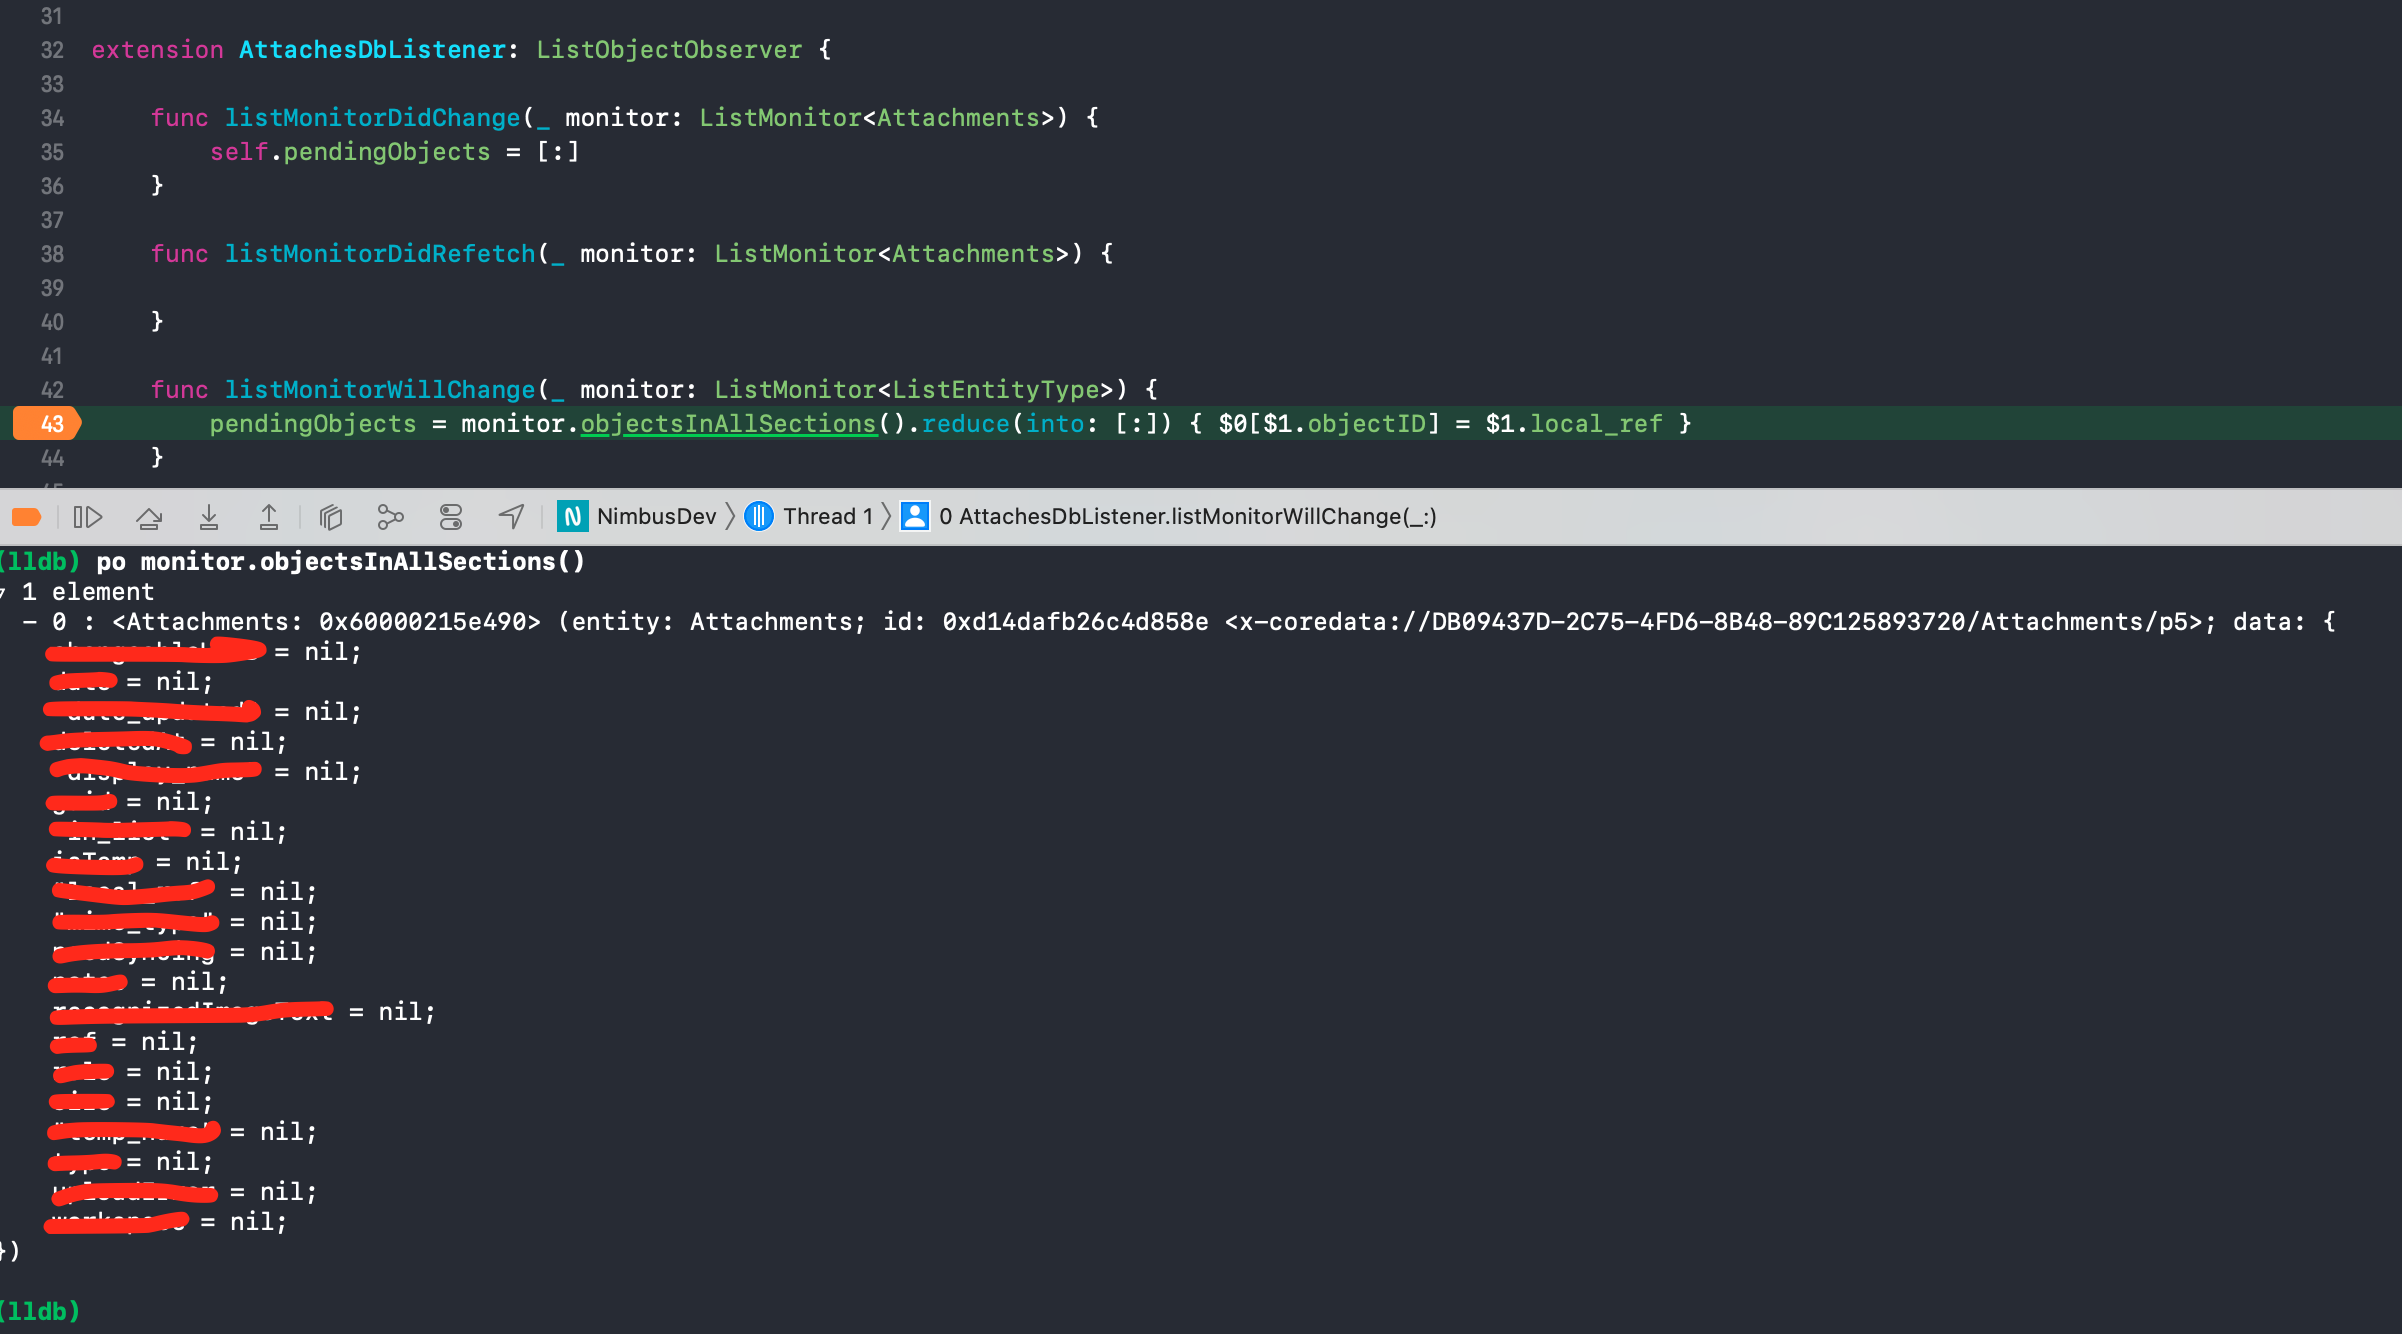The height and width of the screenshot is (1334, 2402).
Task: Toggle the breakpoints activation button
Action: pyautogui.click(x=26, y=517)
